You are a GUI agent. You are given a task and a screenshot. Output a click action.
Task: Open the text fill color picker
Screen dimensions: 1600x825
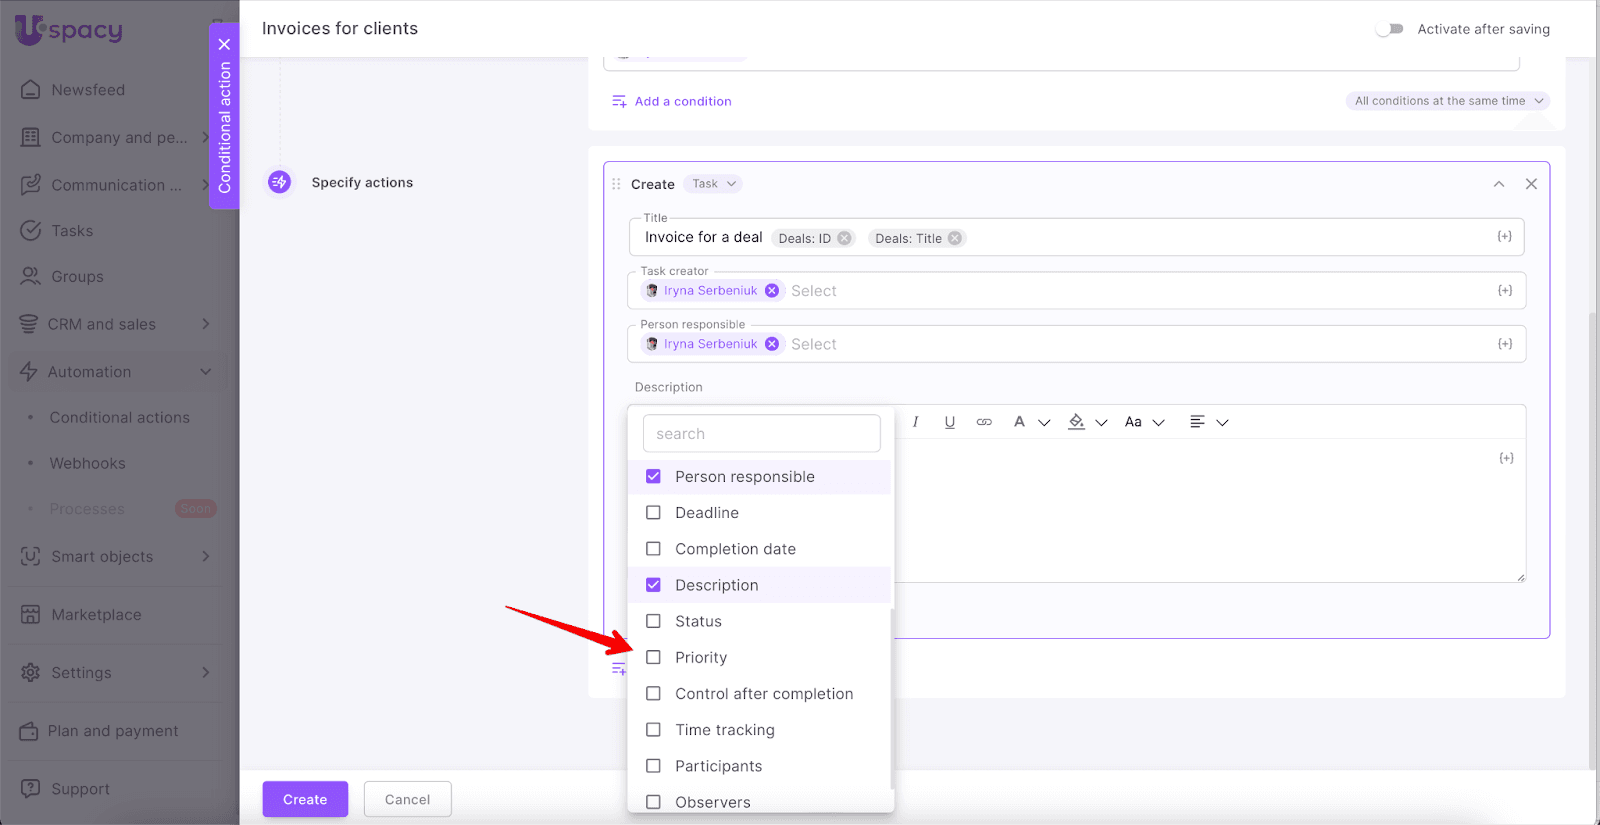(1077, 422)
